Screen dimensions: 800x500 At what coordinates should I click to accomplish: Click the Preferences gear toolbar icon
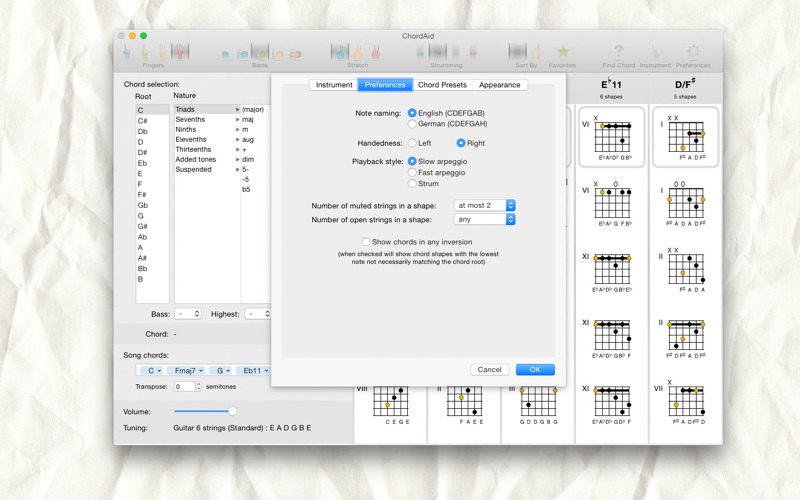[693, 52]
